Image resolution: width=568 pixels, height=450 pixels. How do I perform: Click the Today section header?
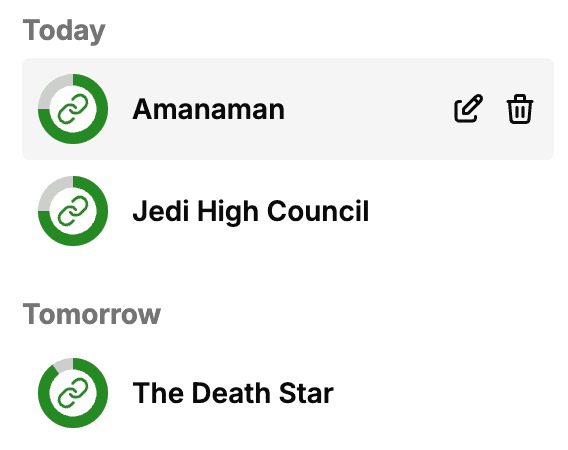click(x=64, y=30)
